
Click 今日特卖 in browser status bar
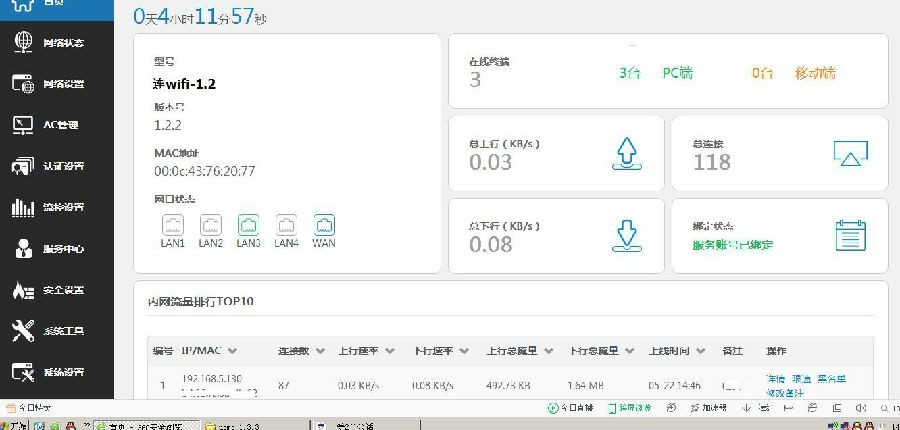pos(29,408)
